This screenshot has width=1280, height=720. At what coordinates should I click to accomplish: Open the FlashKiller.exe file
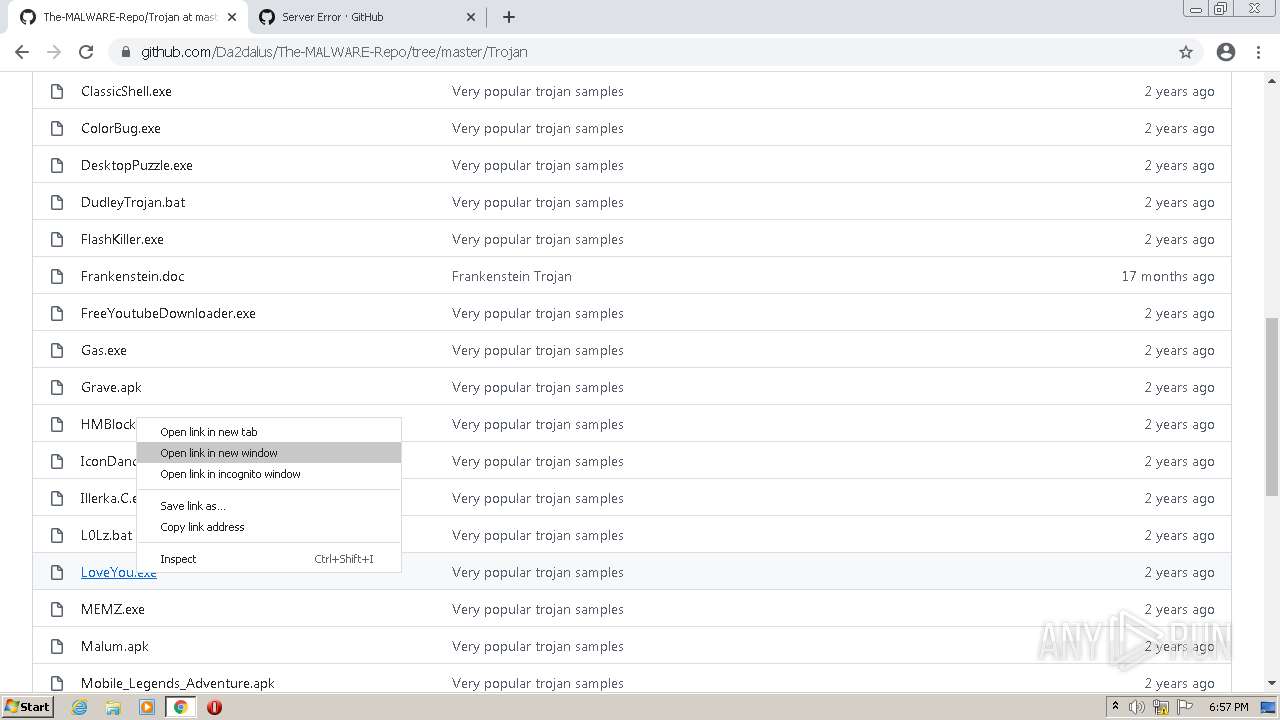coord(122,239)
